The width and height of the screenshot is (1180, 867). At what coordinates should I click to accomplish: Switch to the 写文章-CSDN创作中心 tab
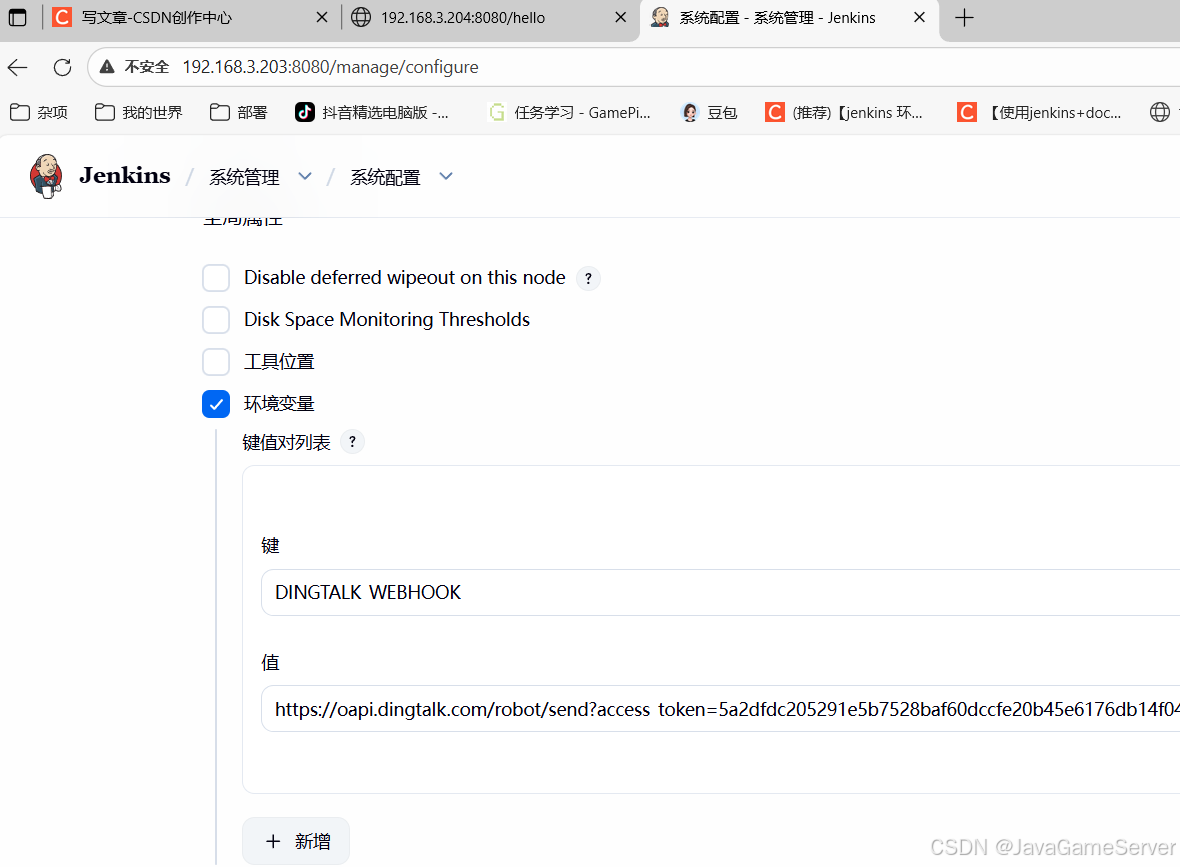[x=190, y=17]
